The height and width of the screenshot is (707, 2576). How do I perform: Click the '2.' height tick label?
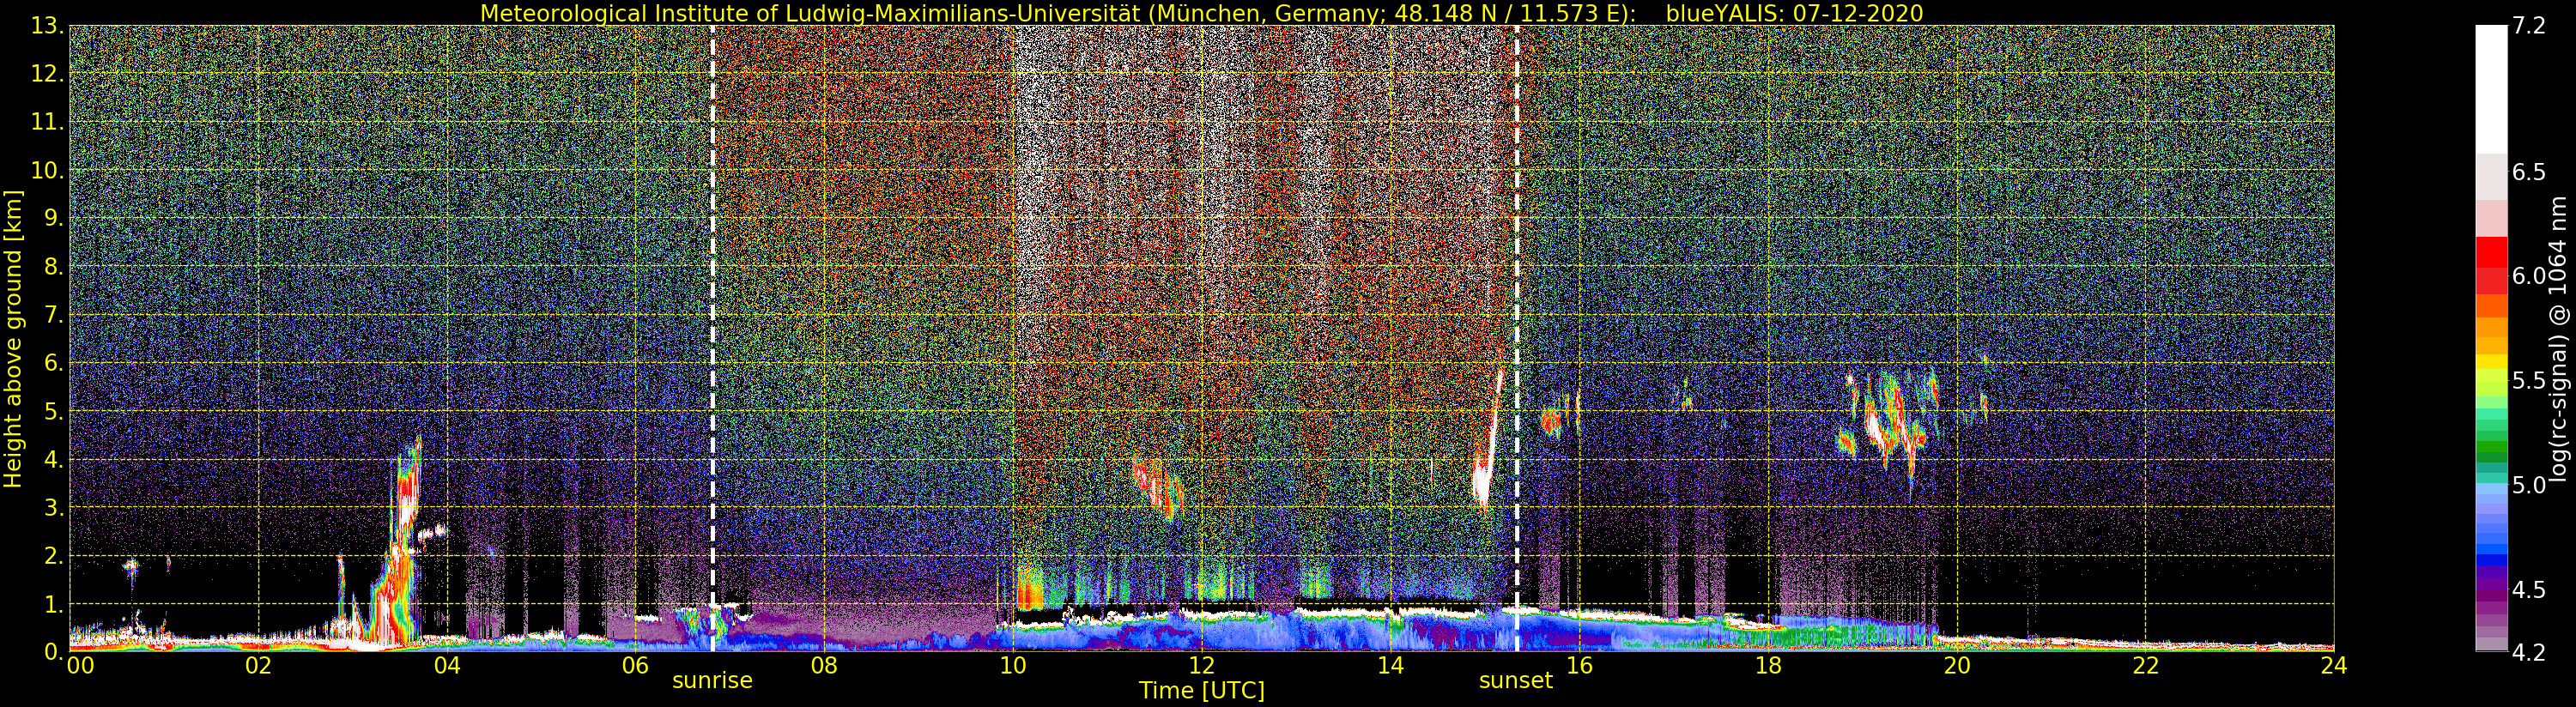(x=53, y=555)
